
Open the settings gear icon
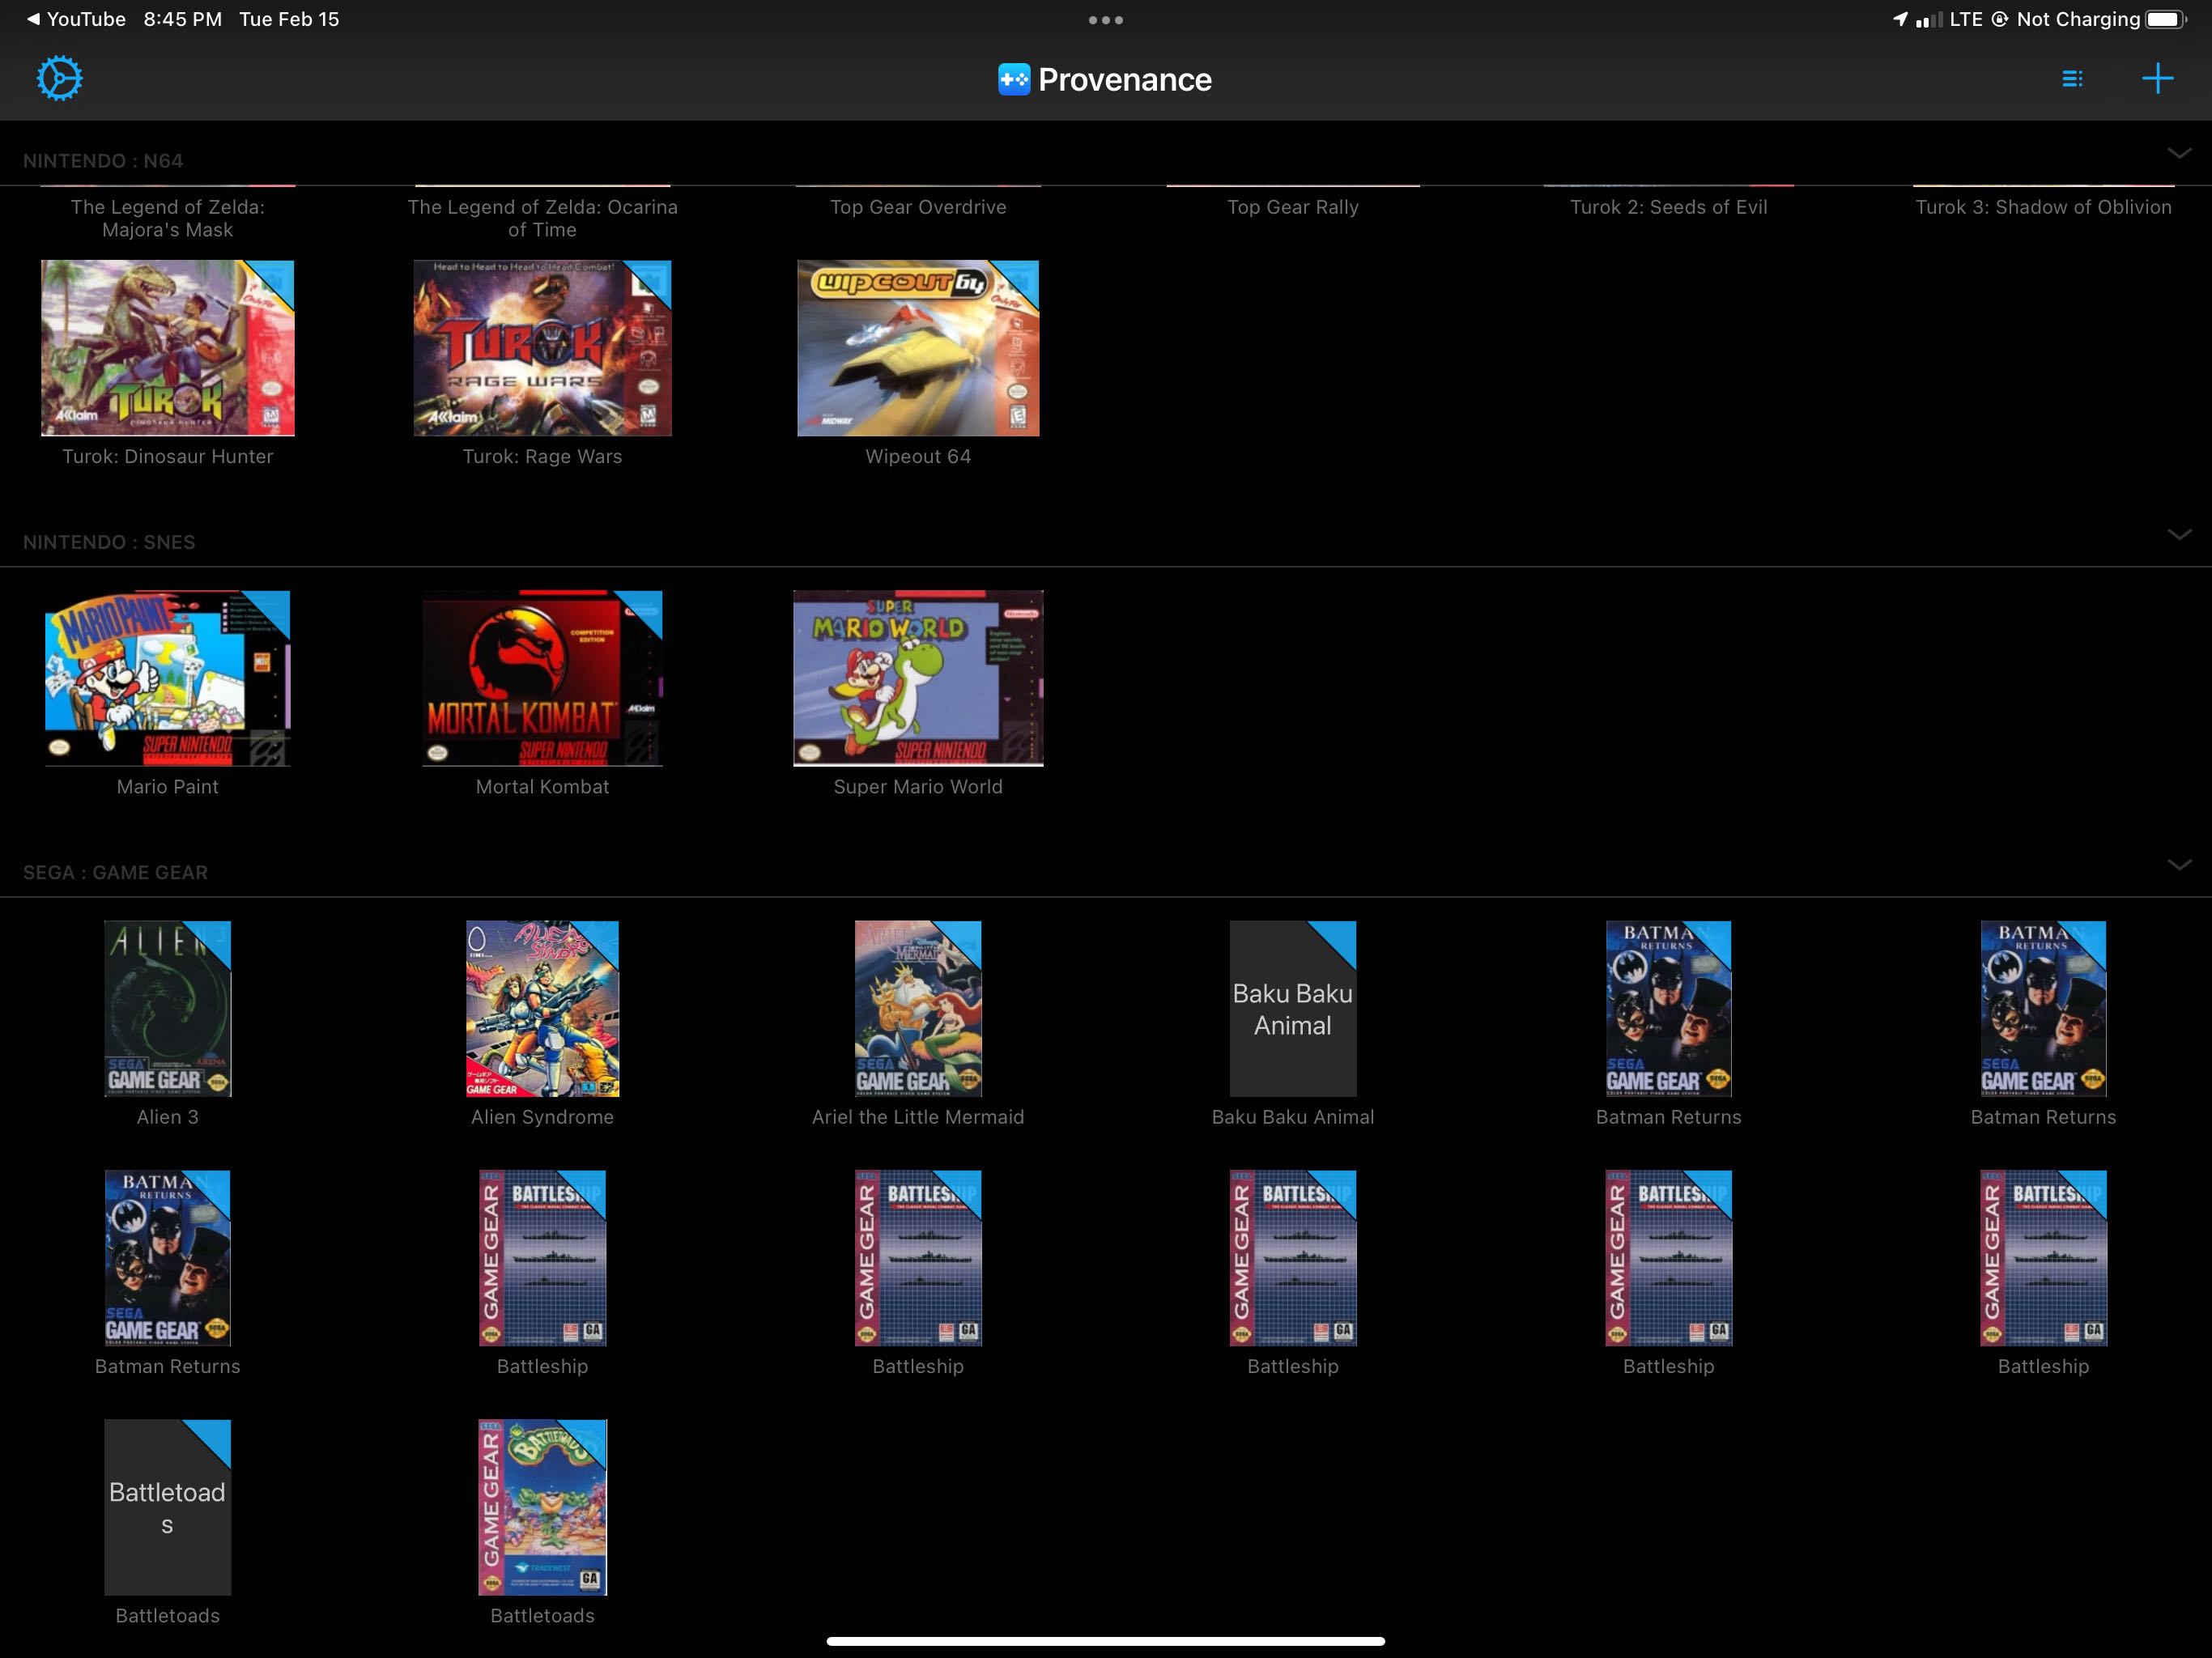coord(59,78)
